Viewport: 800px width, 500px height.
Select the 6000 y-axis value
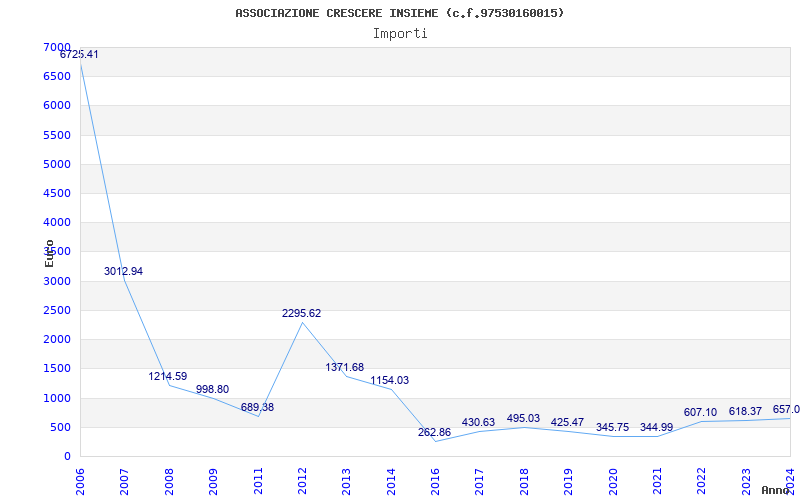[x=57, y=106]
